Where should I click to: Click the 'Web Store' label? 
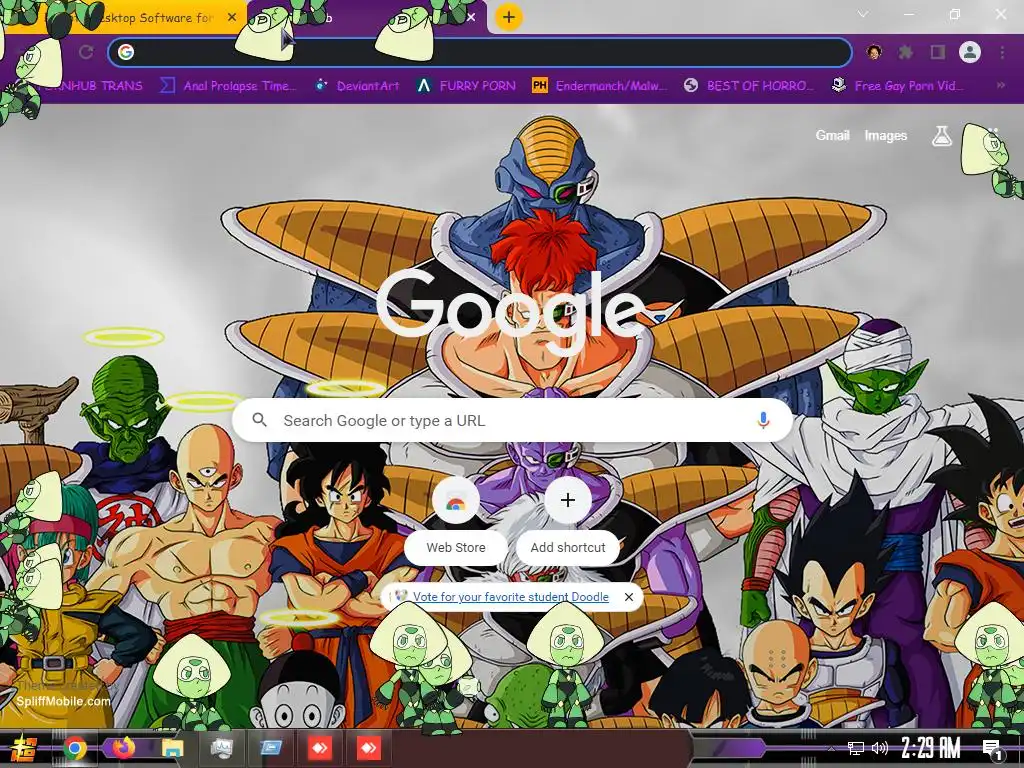pyautogui.click(x=456, y=547)
